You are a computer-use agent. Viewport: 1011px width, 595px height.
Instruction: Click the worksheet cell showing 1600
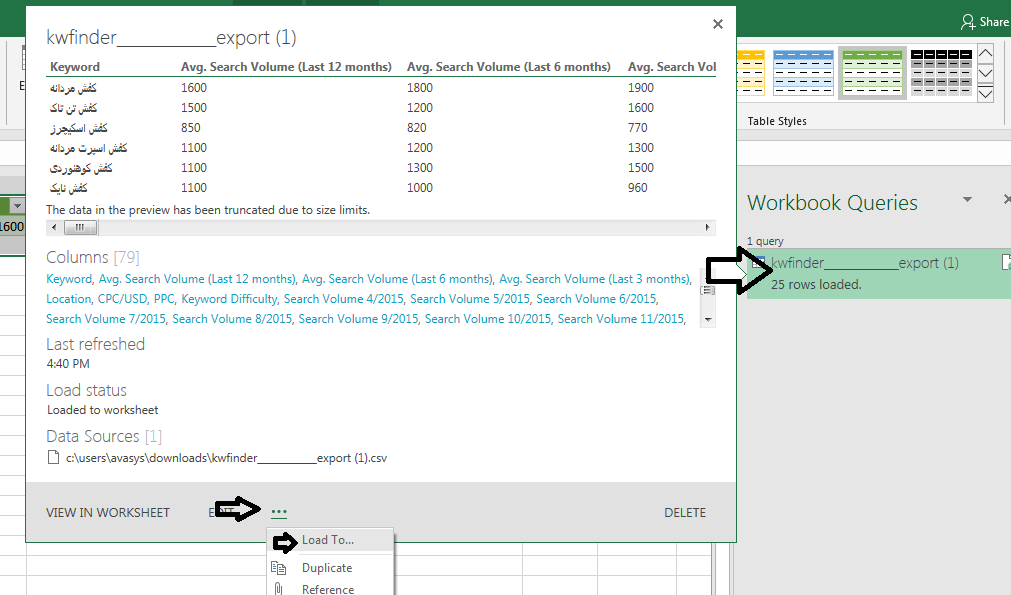click(x=12, y=227)
